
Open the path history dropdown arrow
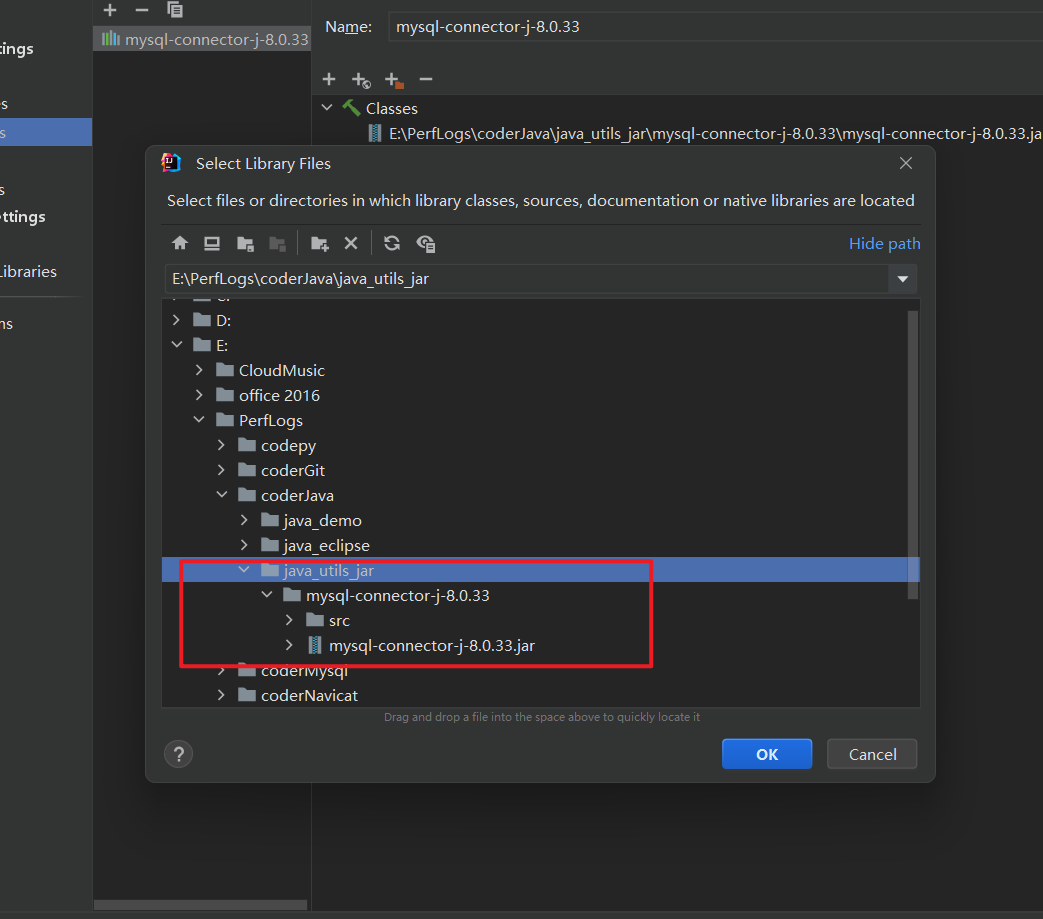coord(903,279)
